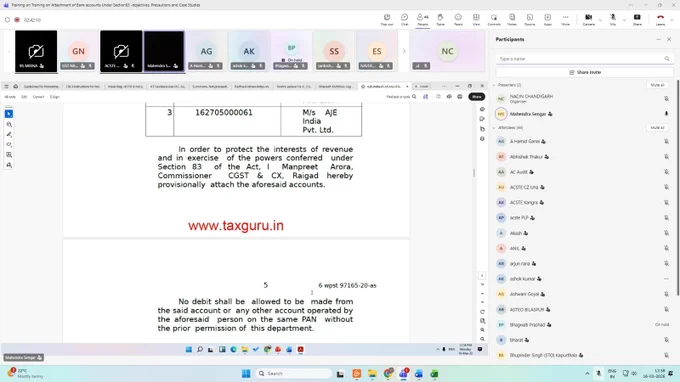Collapse the Attendees section
The width and height of the screenshot is (680, 382).
(x=494, y=128)
